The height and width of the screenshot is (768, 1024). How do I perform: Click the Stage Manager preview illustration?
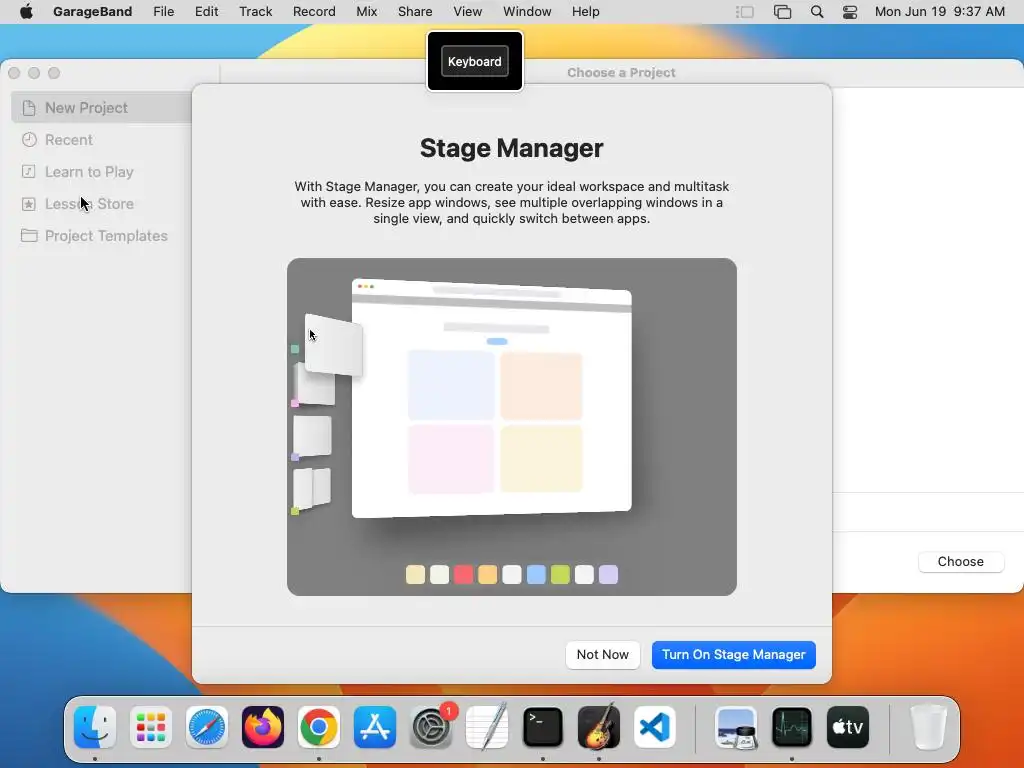click(511, 426)
